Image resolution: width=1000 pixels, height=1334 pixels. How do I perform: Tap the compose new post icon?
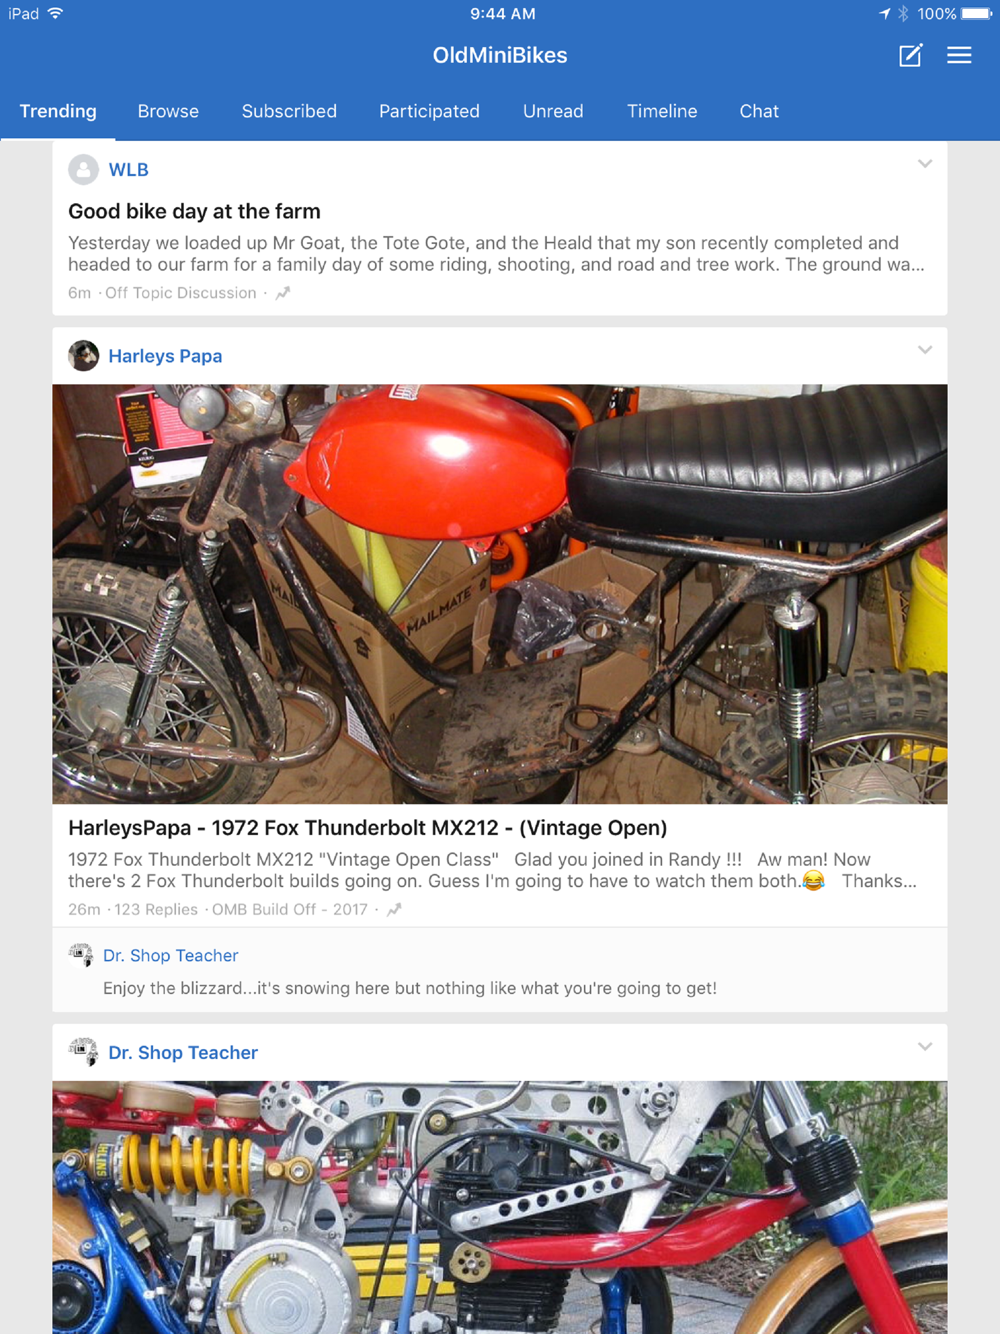(x=910, y=55)
